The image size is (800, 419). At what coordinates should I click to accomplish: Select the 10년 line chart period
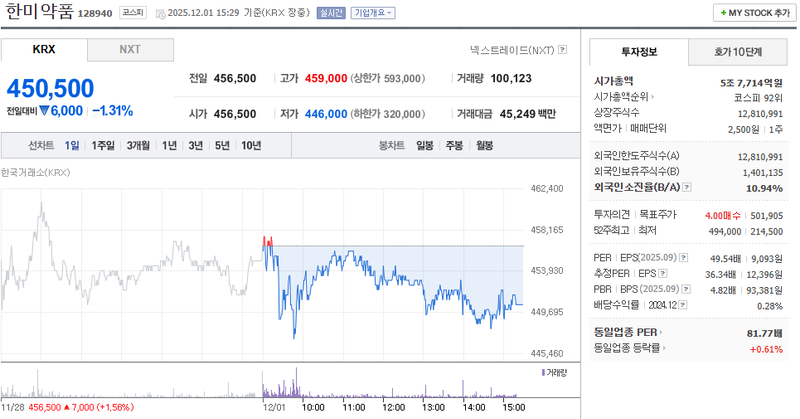(252, 145)
